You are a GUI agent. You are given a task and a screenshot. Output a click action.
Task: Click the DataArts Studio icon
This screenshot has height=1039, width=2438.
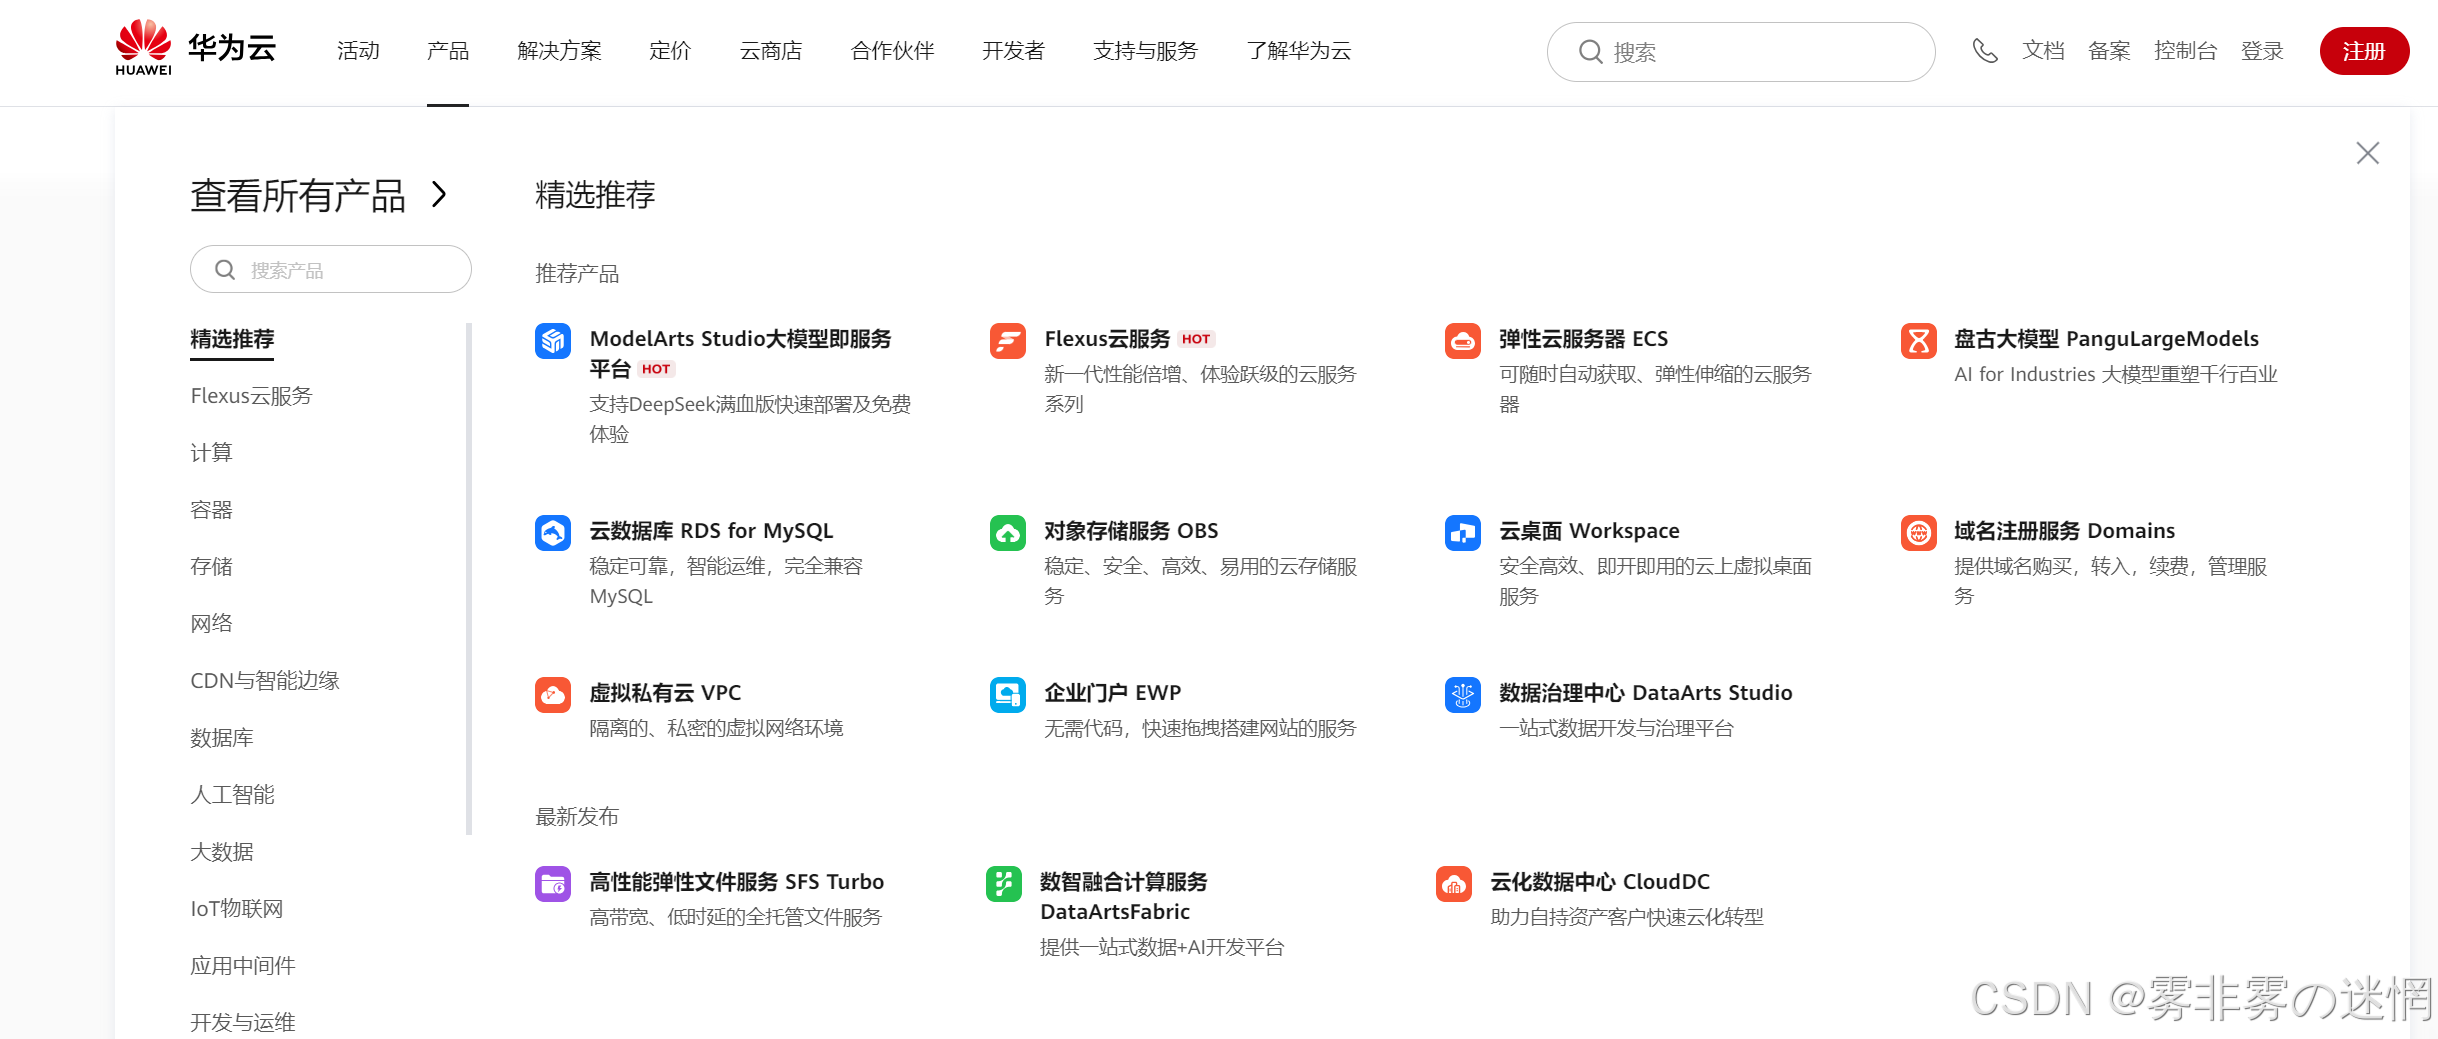click(1463, 695)
